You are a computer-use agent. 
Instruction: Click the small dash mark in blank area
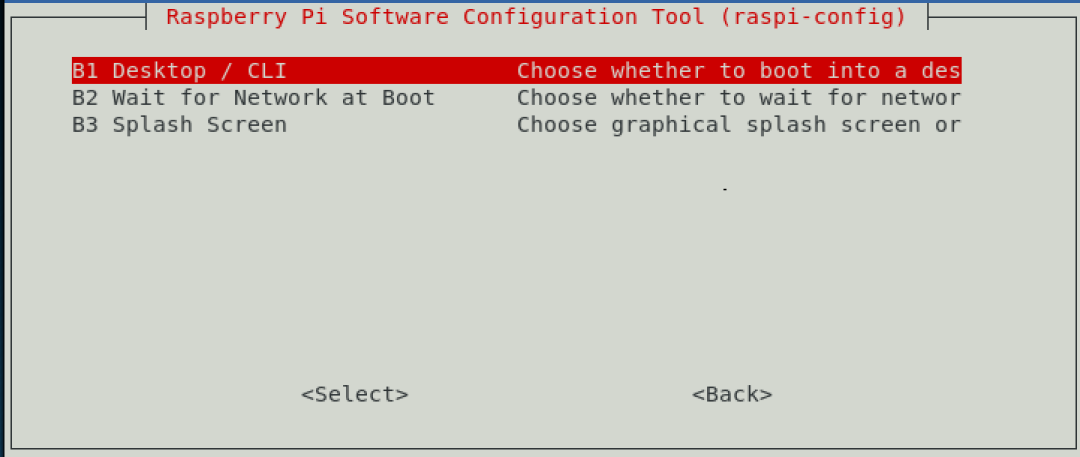tap(725, 189)
